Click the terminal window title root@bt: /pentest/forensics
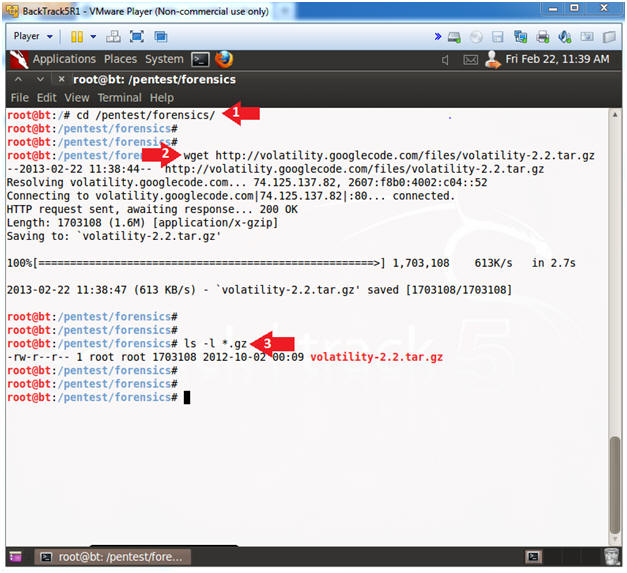 pos(154,80)
